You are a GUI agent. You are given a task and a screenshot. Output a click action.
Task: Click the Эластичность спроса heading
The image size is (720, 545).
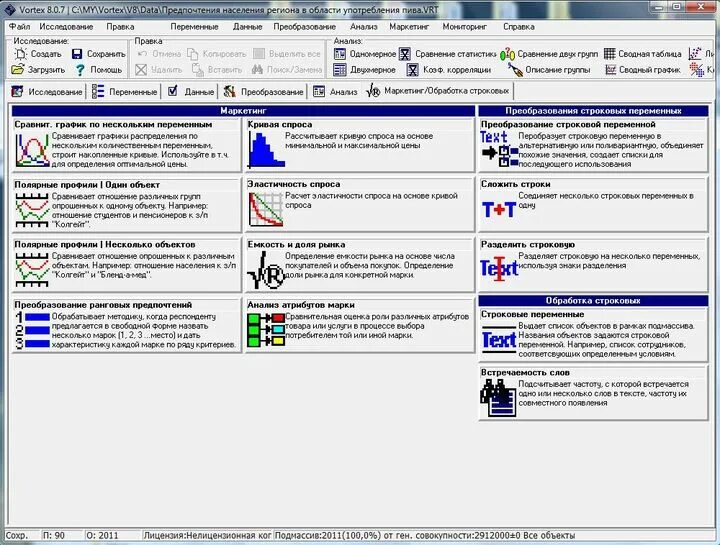coord(294,184)
